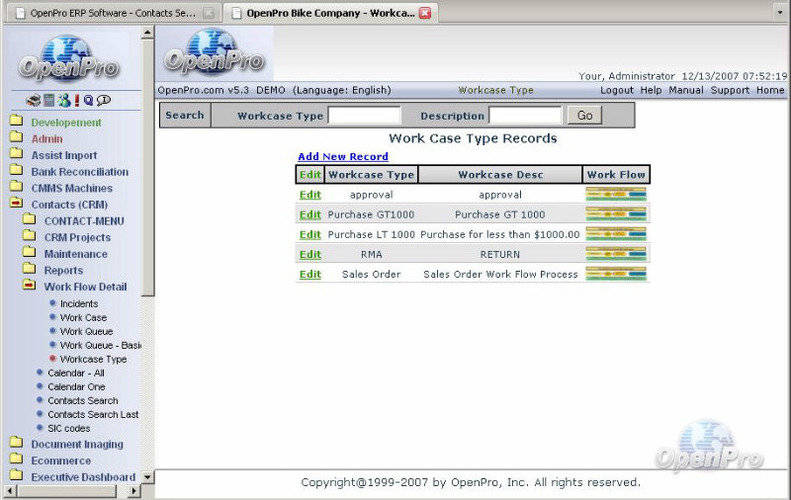Expand the CRM Projects folder
This screenshot has width=791, height=500.
(28, 238)
